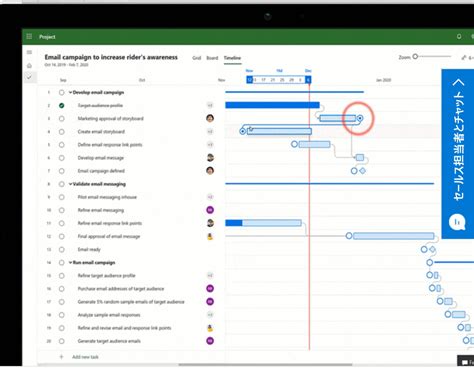The image size is (474, 369).
Task: Open Final approval of email message task
Action: pyautogui.click(x=109, y=236)
